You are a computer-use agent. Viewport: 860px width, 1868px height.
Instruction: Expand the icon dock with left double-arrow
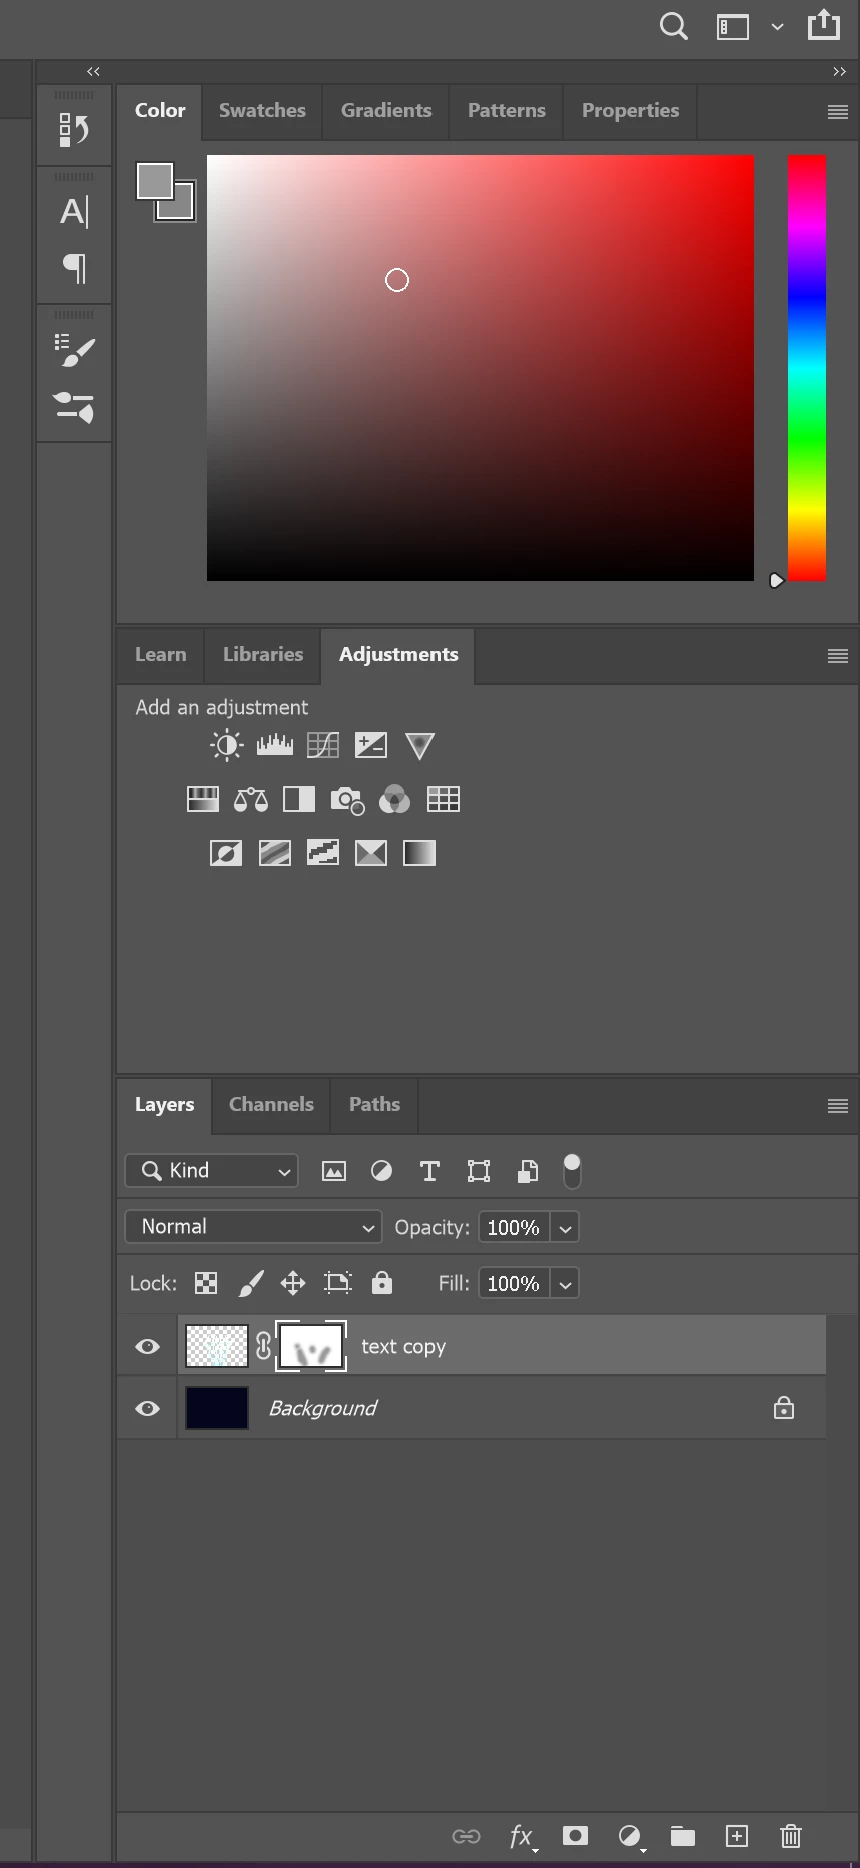93,72
